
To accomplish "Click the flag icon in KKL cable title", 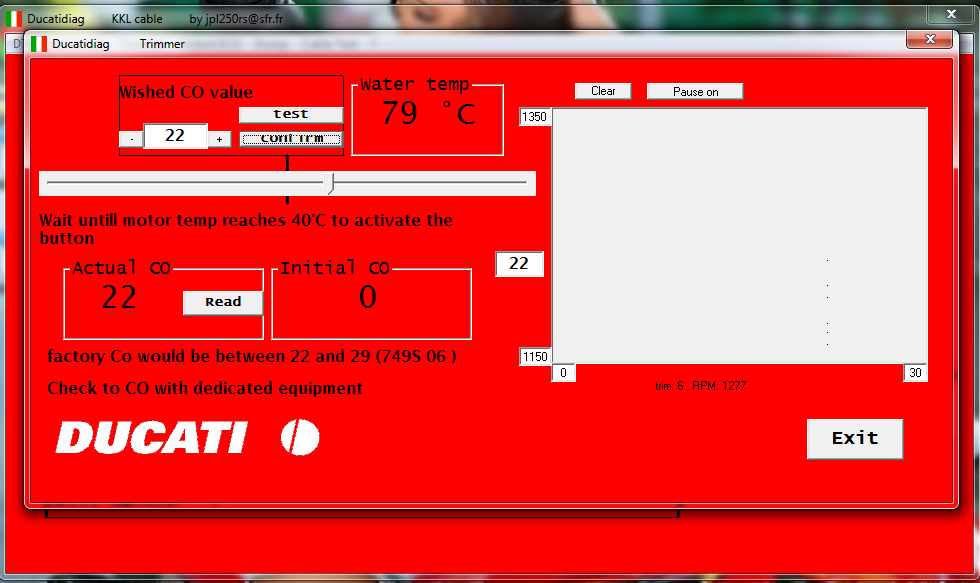I will click(x=14, y=19).
